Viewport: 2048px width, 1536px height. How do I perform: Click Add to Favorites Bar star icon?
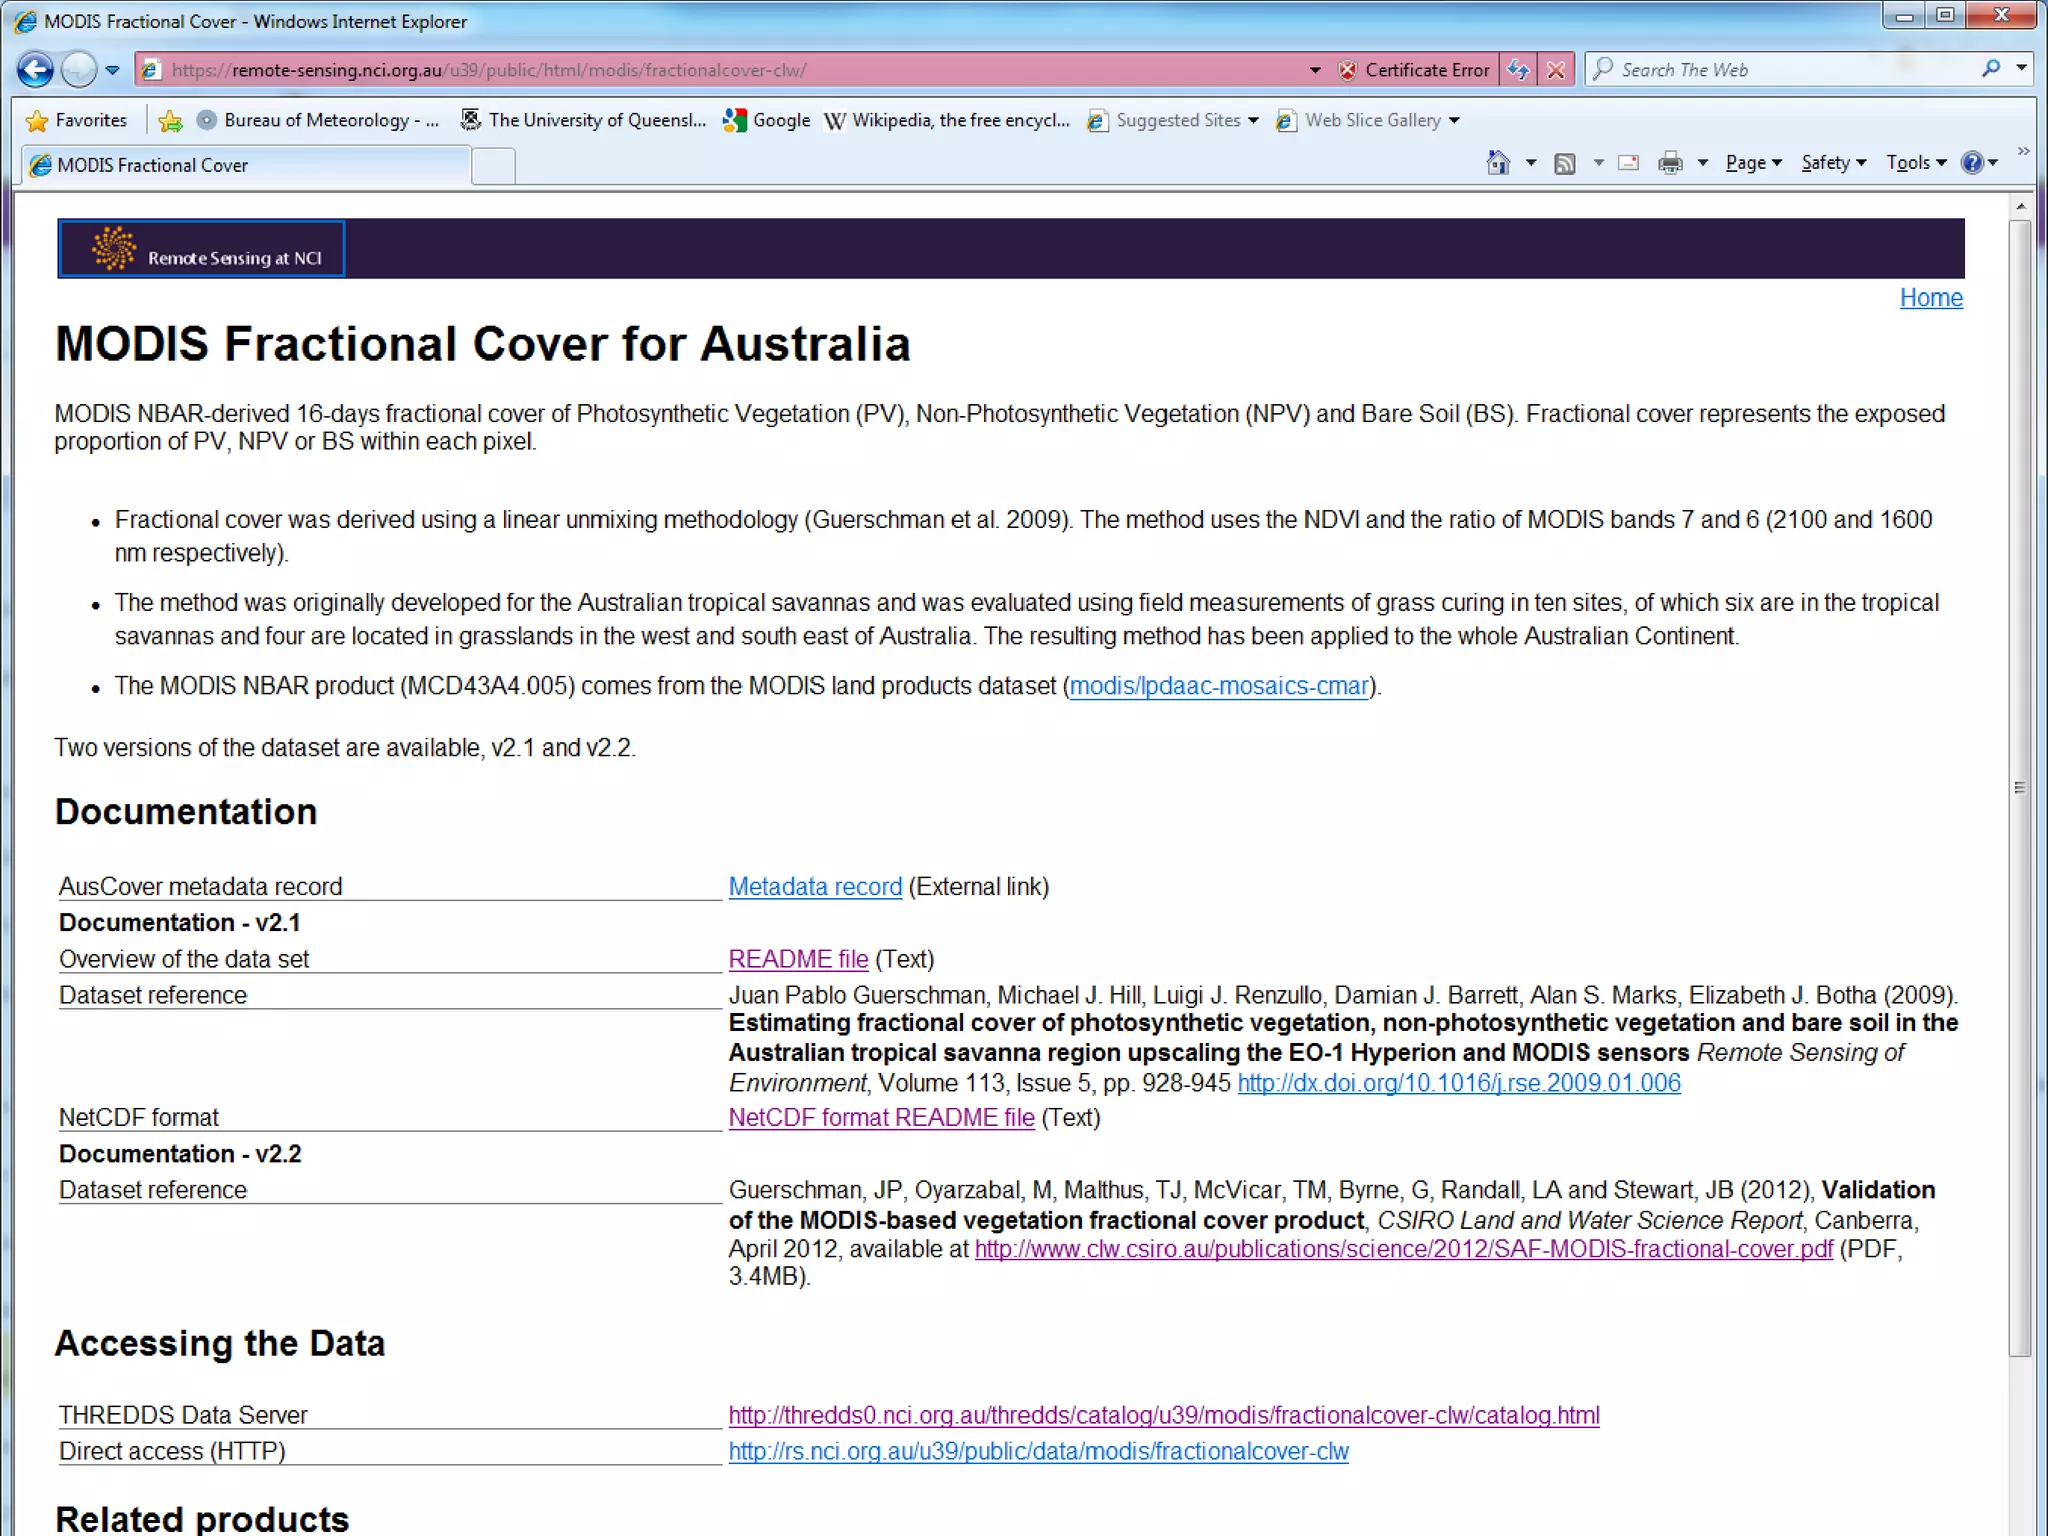point(171,121)
